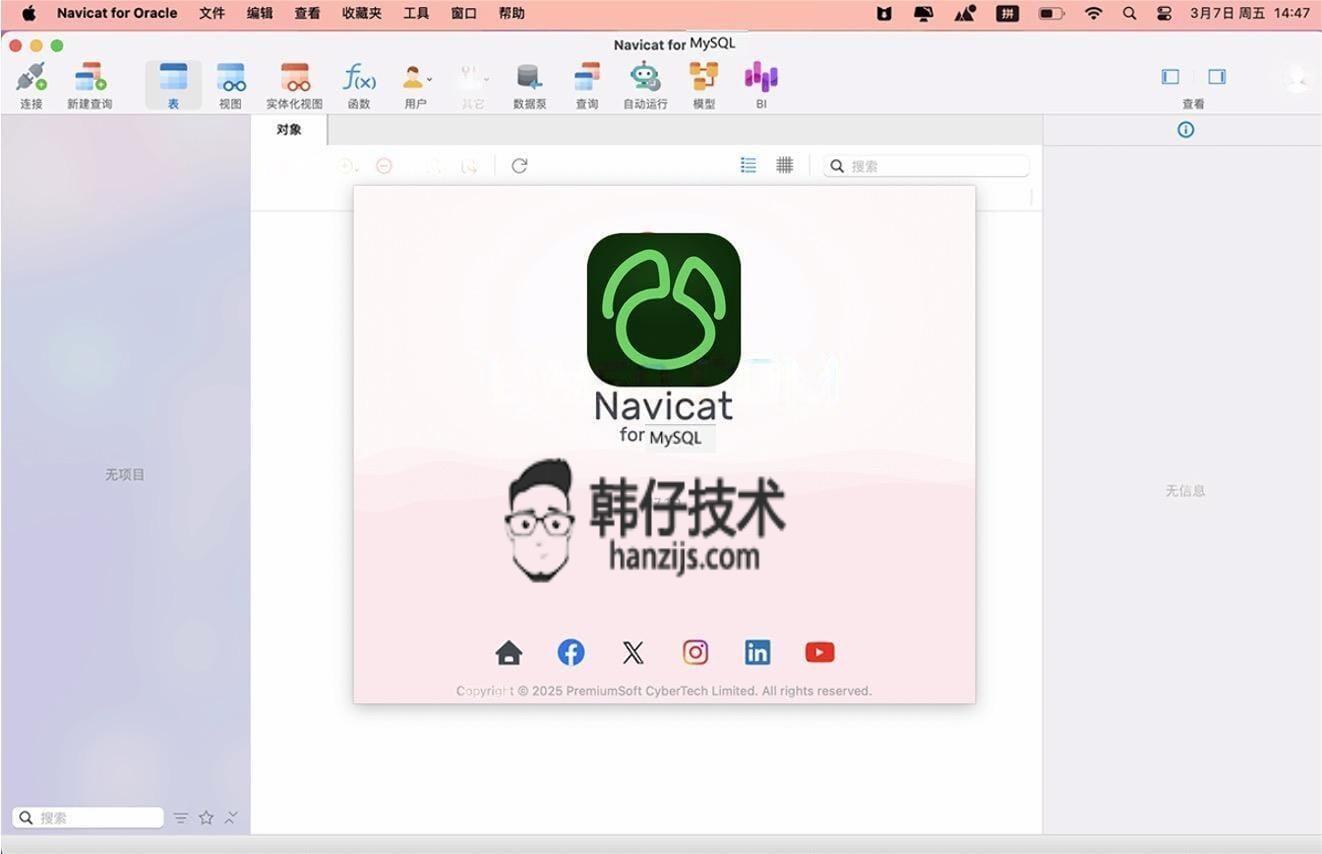
Task: Toggle the left navigation pane view
Action: pos(1170,77)
